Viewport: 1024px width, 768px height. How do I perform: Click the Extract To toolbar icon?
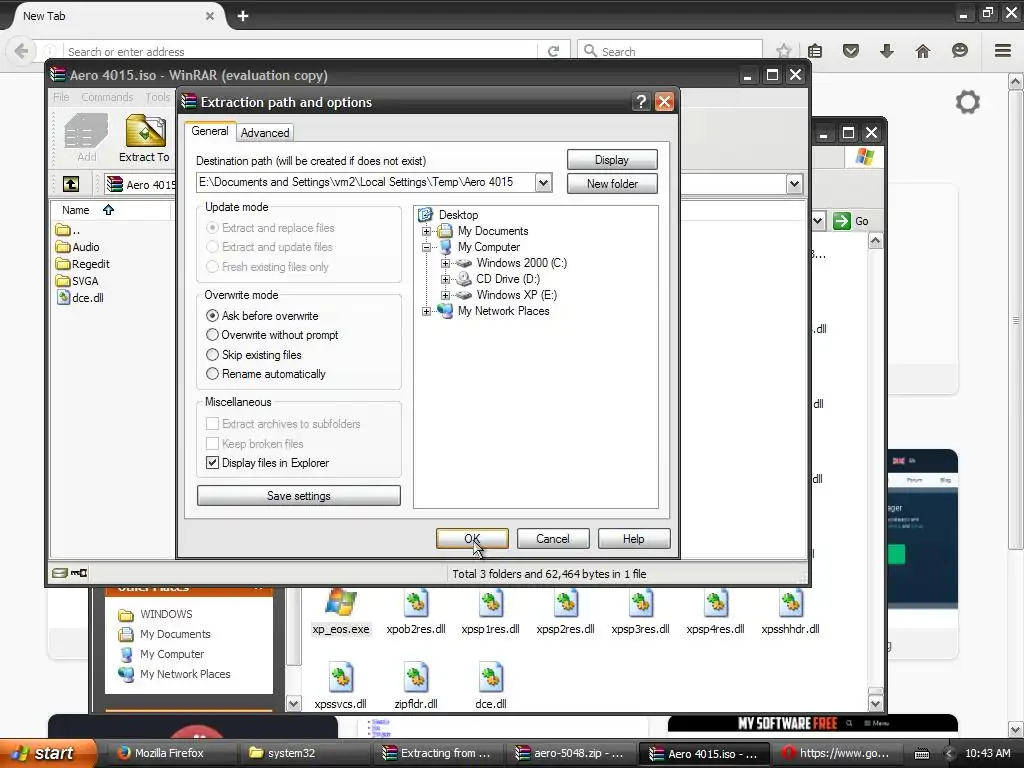coord(144,138)
